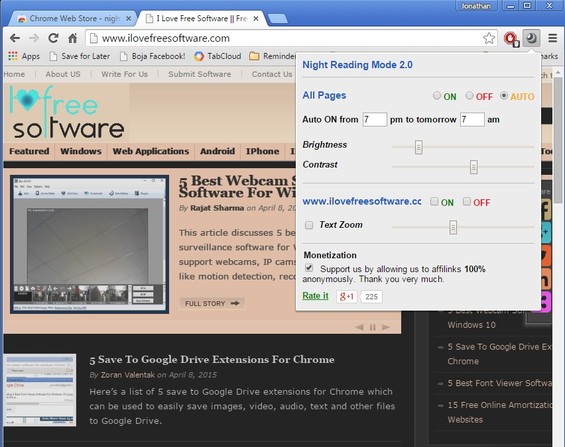This screenshot has height=447, width=565.
Task: Open the Web Applications category tab
Action: (x=151, y=151)
